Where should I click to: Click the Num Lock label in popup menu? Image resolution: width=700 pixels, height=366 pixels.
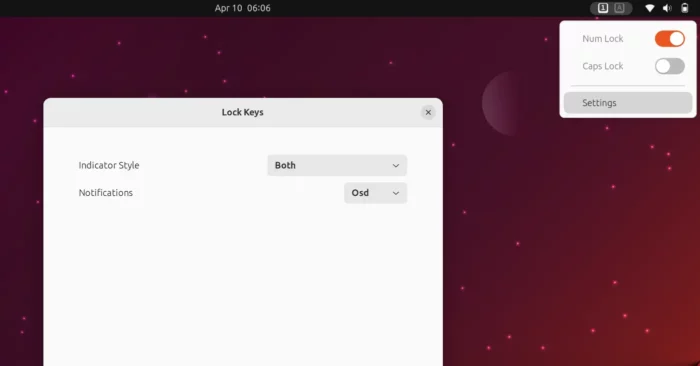tap(603, 39)
